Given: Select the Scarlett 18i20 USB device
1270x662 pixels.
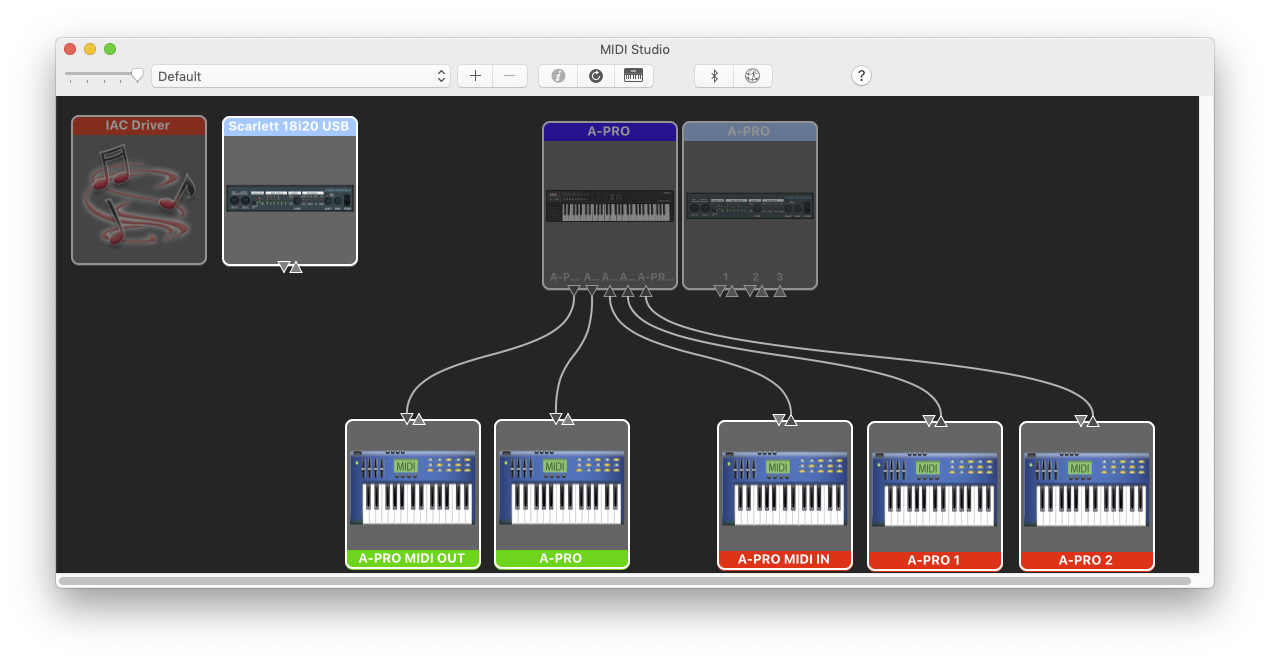Looking at the screenshot, I should click(290, 190).
